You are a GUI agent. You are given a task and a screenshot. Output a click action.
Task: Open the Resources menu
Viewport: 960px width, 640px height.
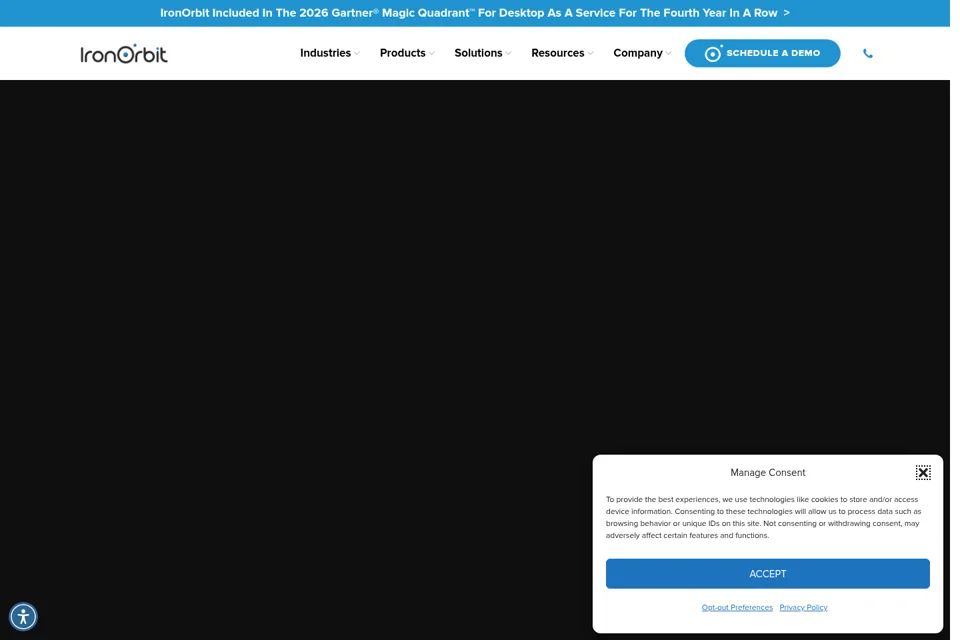558,53
